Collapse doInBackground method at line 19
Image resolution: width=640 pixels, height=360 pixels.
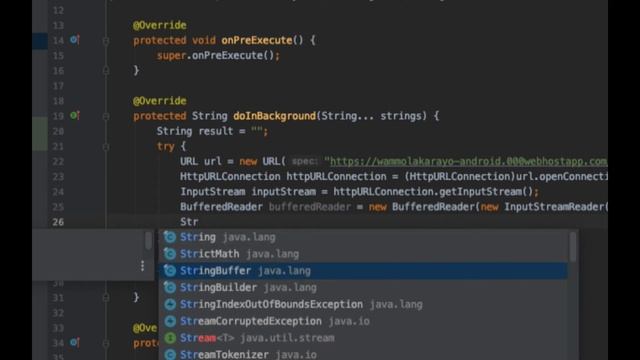pyautogui.click(x=106, y=116)
